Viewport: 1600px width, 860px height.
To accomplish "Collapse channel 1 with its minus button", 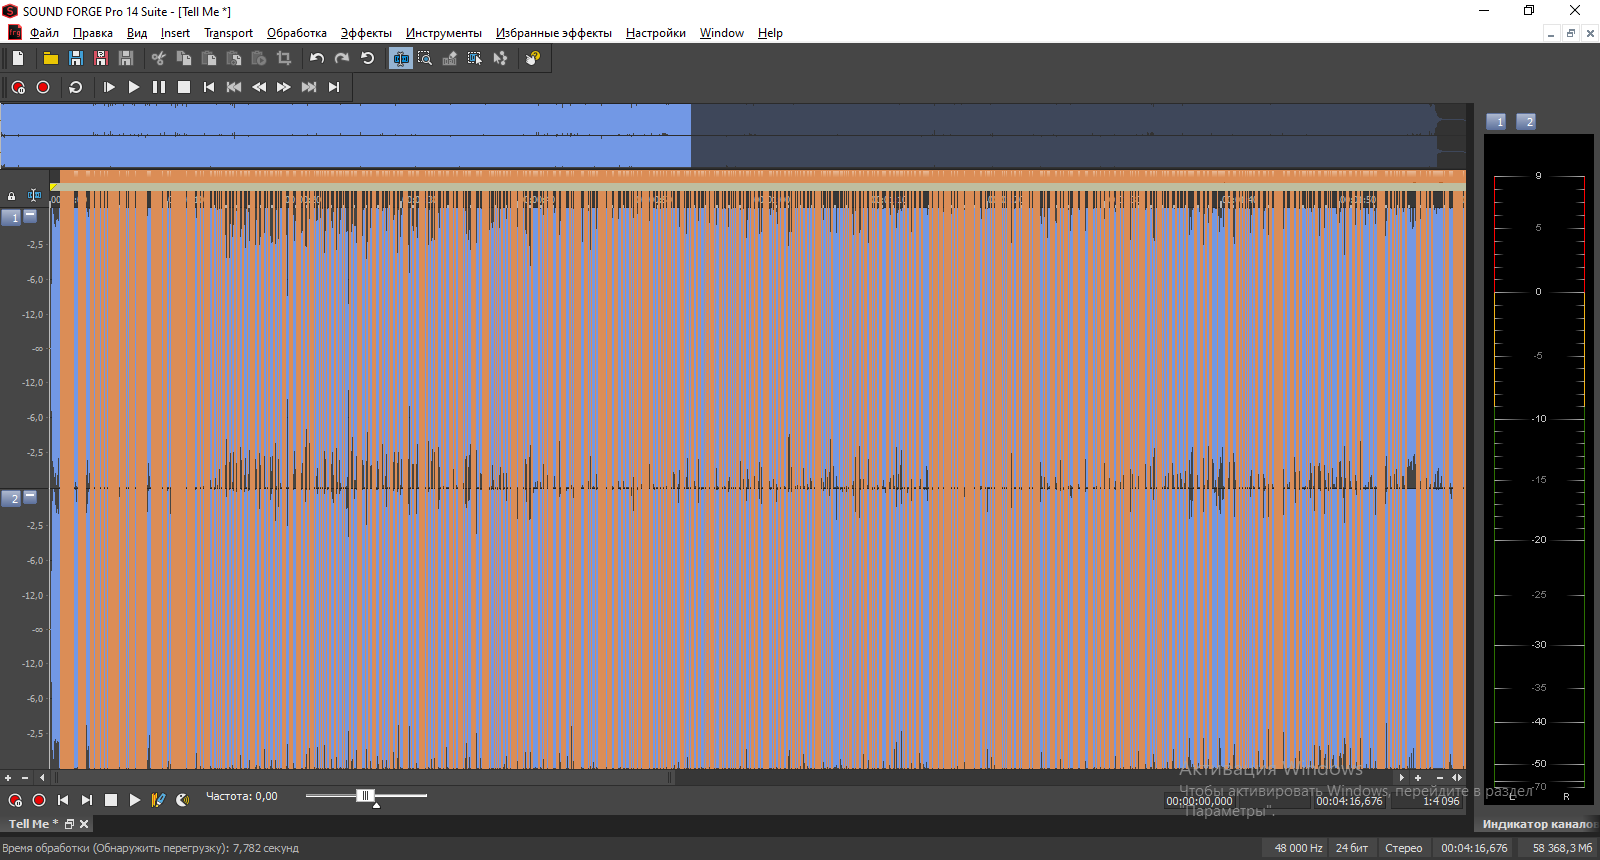I will [x=30, y=215].
